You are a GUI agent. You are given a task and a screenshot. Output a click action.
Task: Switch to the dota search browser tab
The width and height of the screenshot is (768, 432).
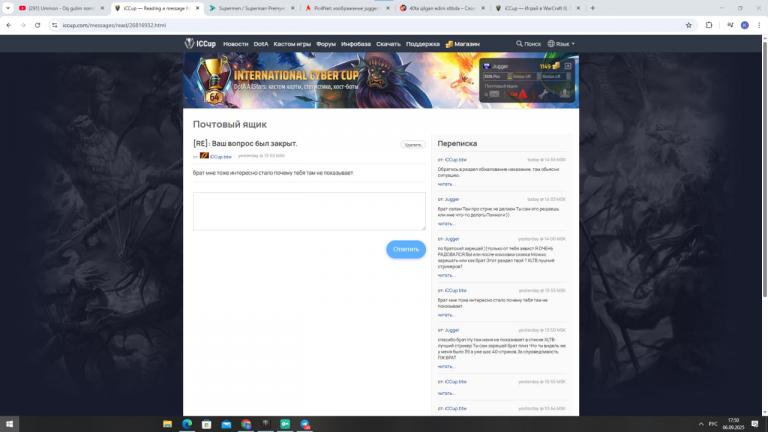pyautogui.click(x=442, y=8)
